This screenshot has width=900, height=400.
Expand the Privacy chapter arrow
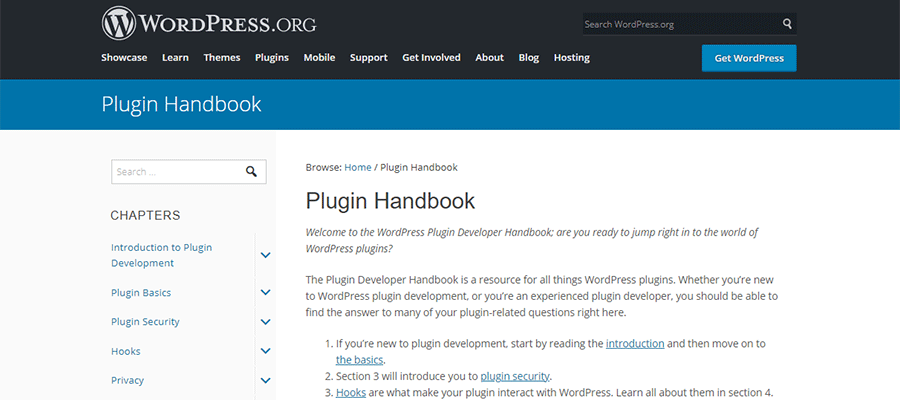(x=265, y=380)
